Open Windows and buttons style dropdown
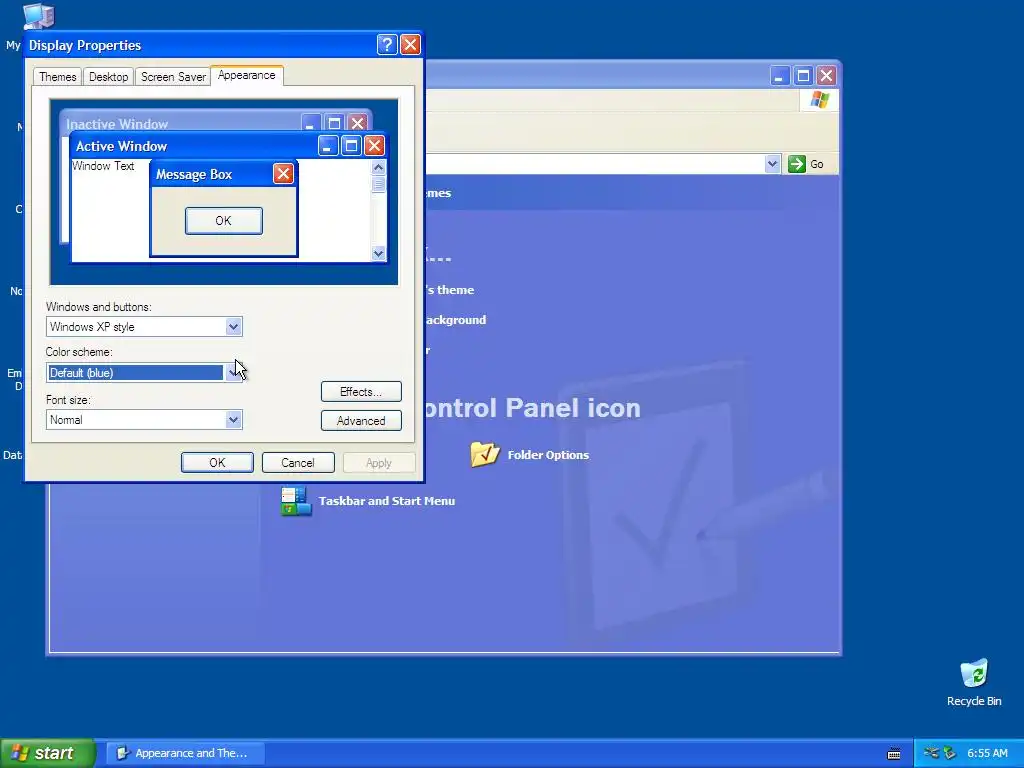 coord(233,327)
